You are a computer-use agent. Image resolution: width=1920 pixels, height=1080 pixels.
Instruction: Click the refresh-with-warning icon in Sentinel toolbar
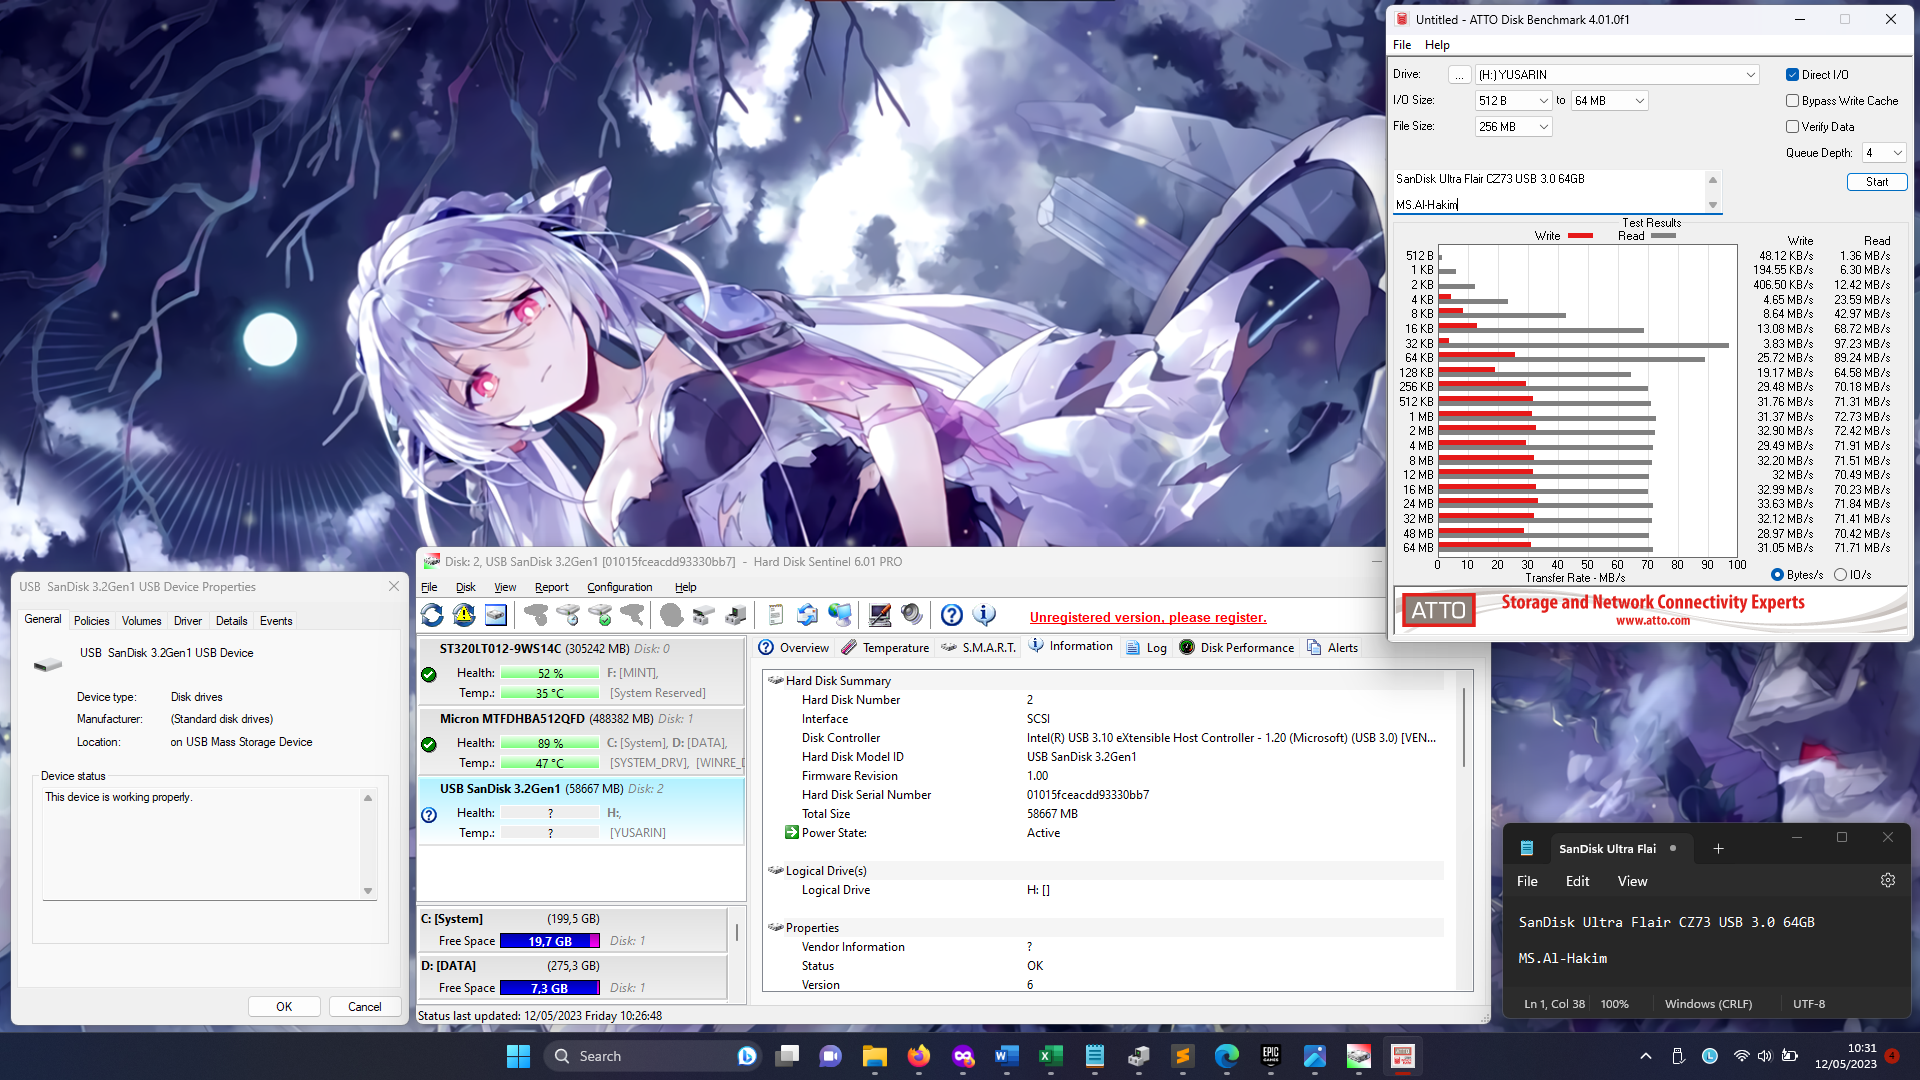(x=464, y=616)
